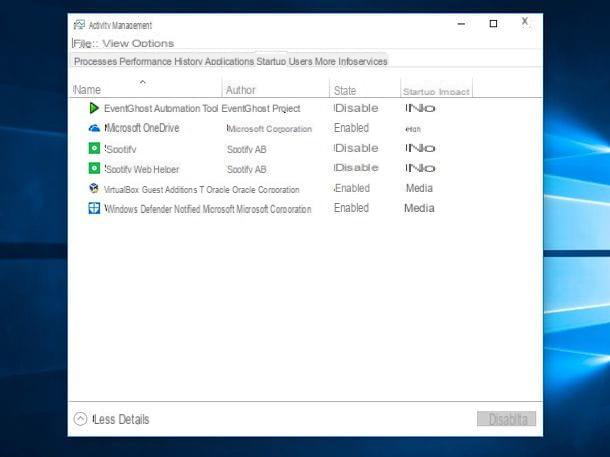The width and height of the screenshot is (610, 457).
Task: Click the Activity Management title bar icon
Action: coord(79,25)
